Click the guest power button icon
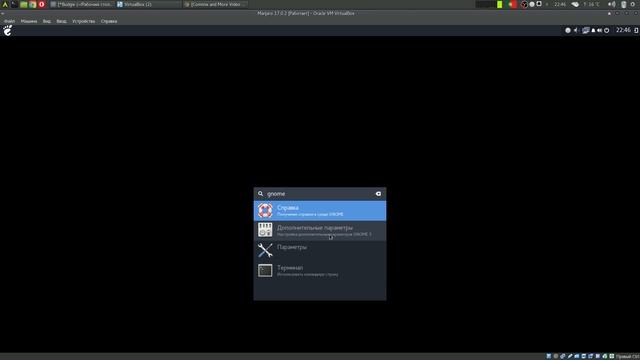Image resolution: width=640 pixels, height=360 pixels. click(607, 30)
